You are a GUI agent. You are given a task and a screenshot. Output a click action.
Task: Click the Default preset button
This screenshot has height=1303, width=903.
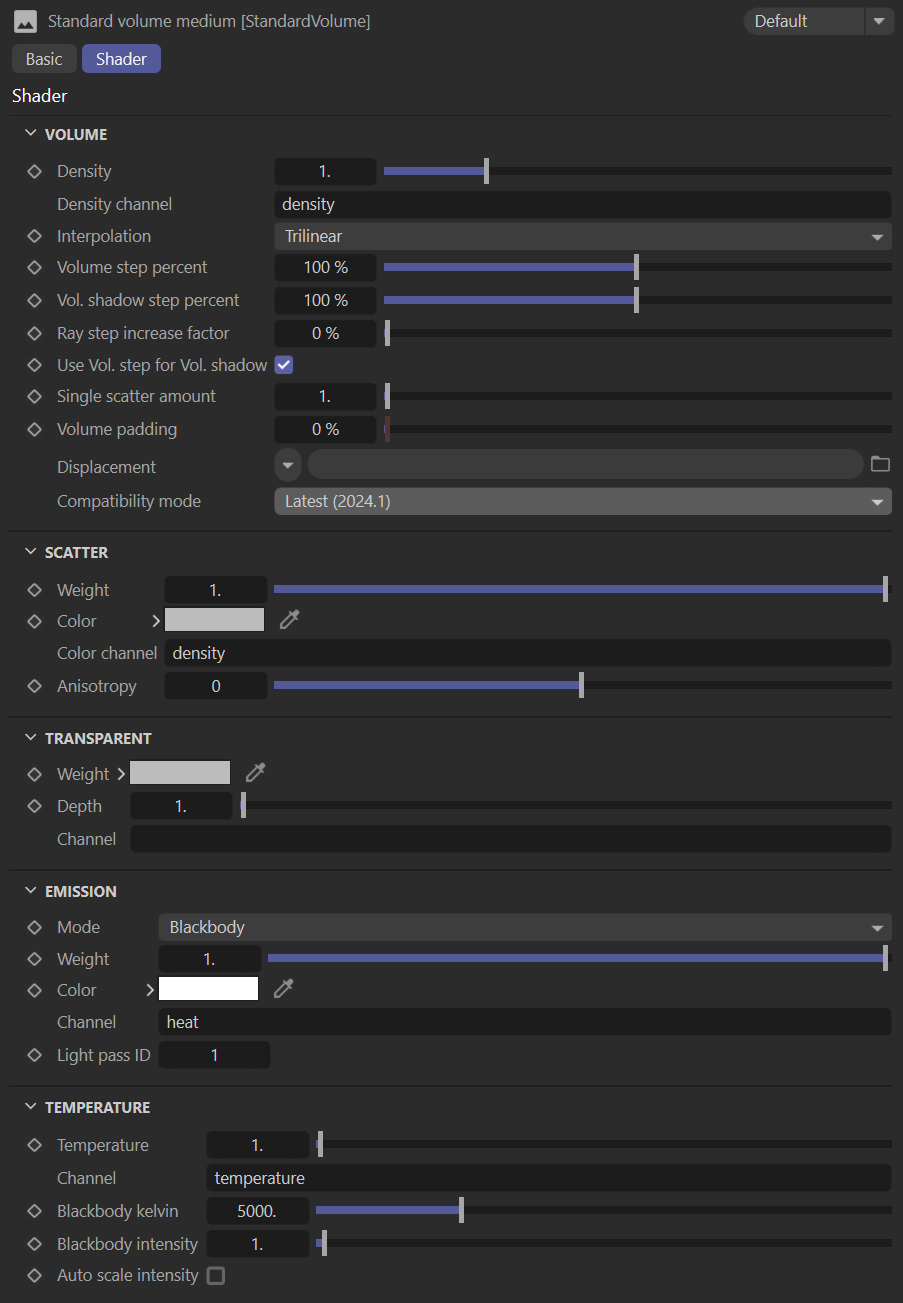[803, 21]
